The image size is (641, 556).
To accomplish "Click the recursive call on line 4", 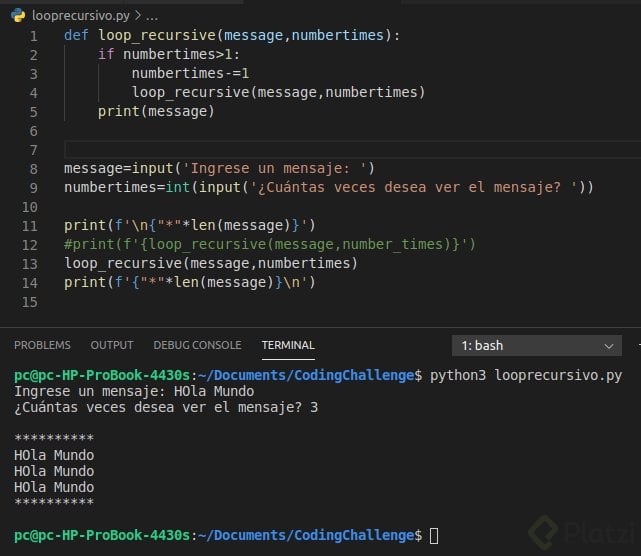I will tap(278, 92).
